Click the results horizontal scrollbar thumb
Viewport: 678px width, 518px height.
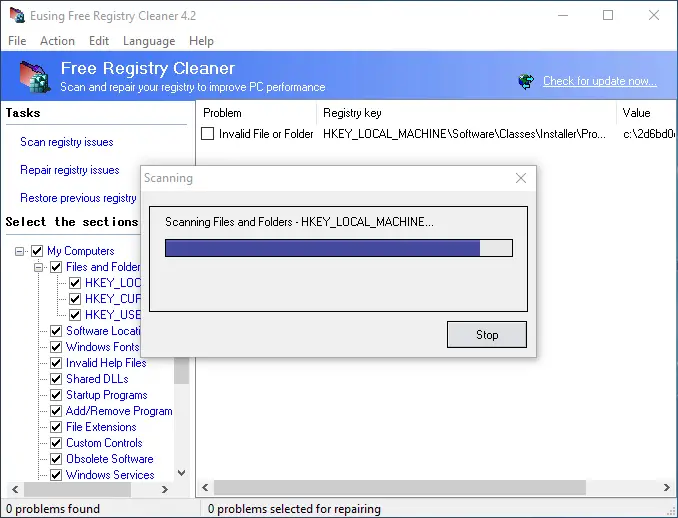click(400, 488)
